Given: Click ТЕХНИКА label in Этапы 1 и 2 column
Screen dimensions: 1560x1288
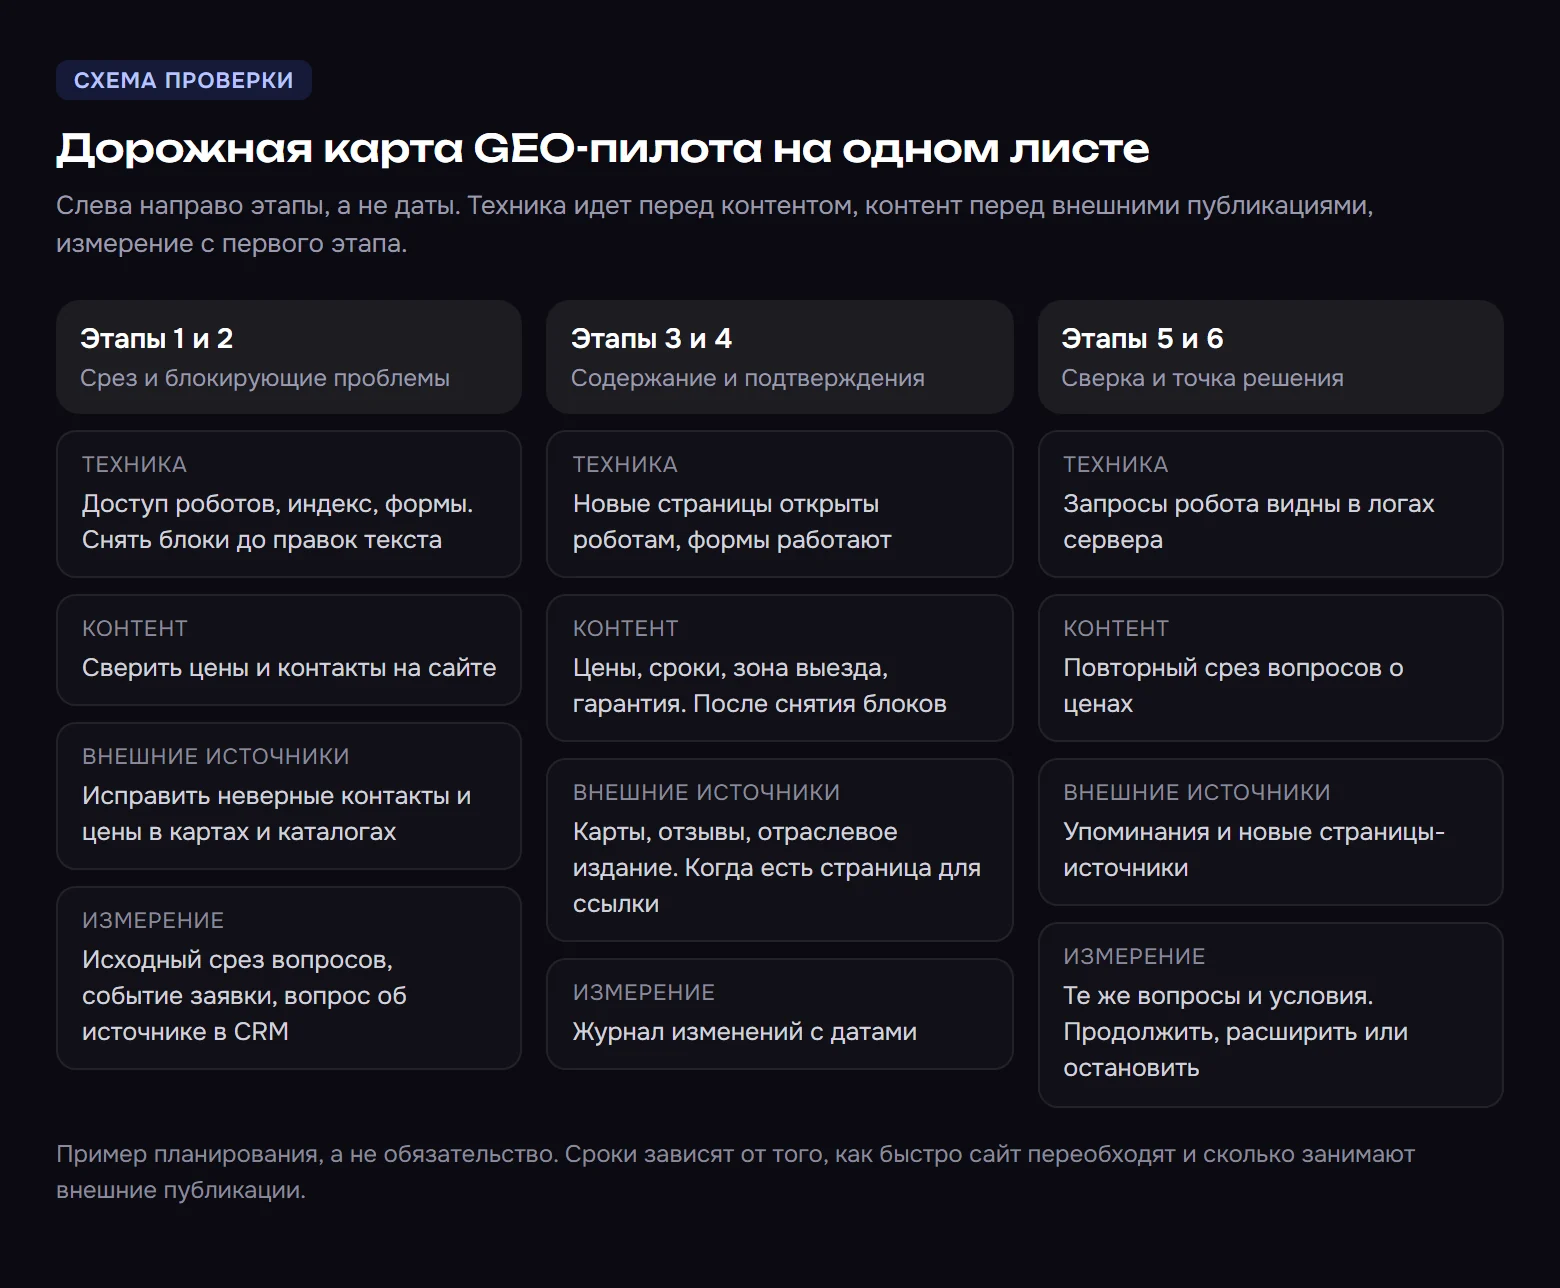Looking at the screenshot, I should pyautogui.click(x=134, y=464).
